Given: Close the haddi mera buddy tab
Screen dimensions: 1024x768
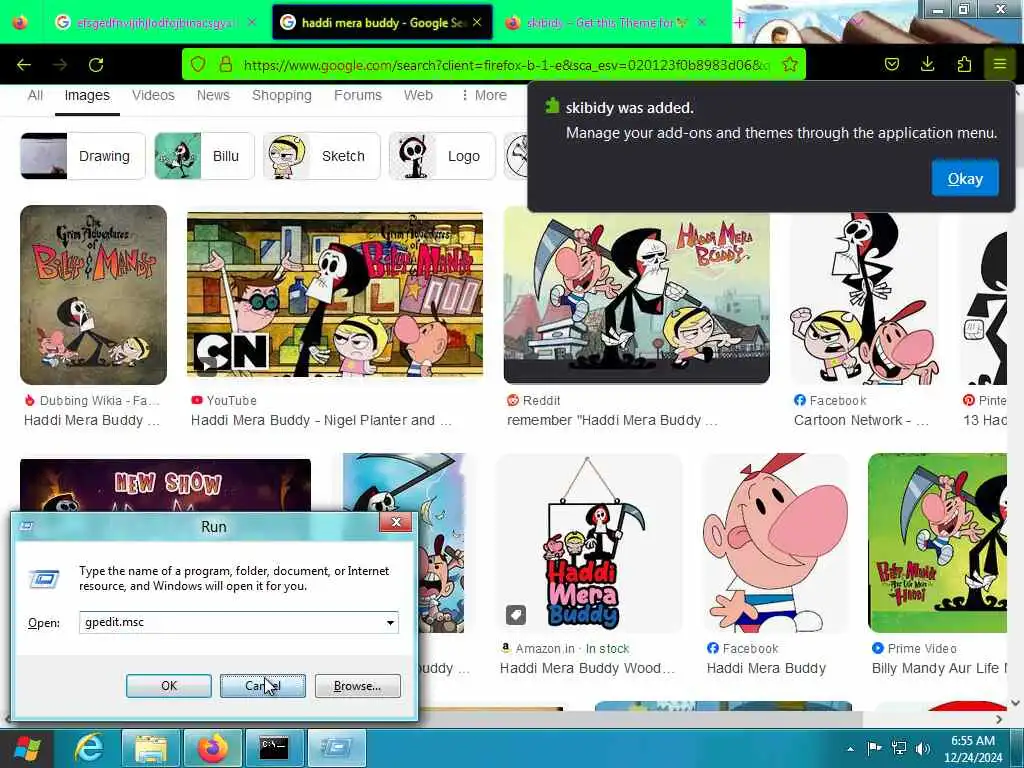Looking at the screenshot, I should pyautogui.click(x=477, y=22).
